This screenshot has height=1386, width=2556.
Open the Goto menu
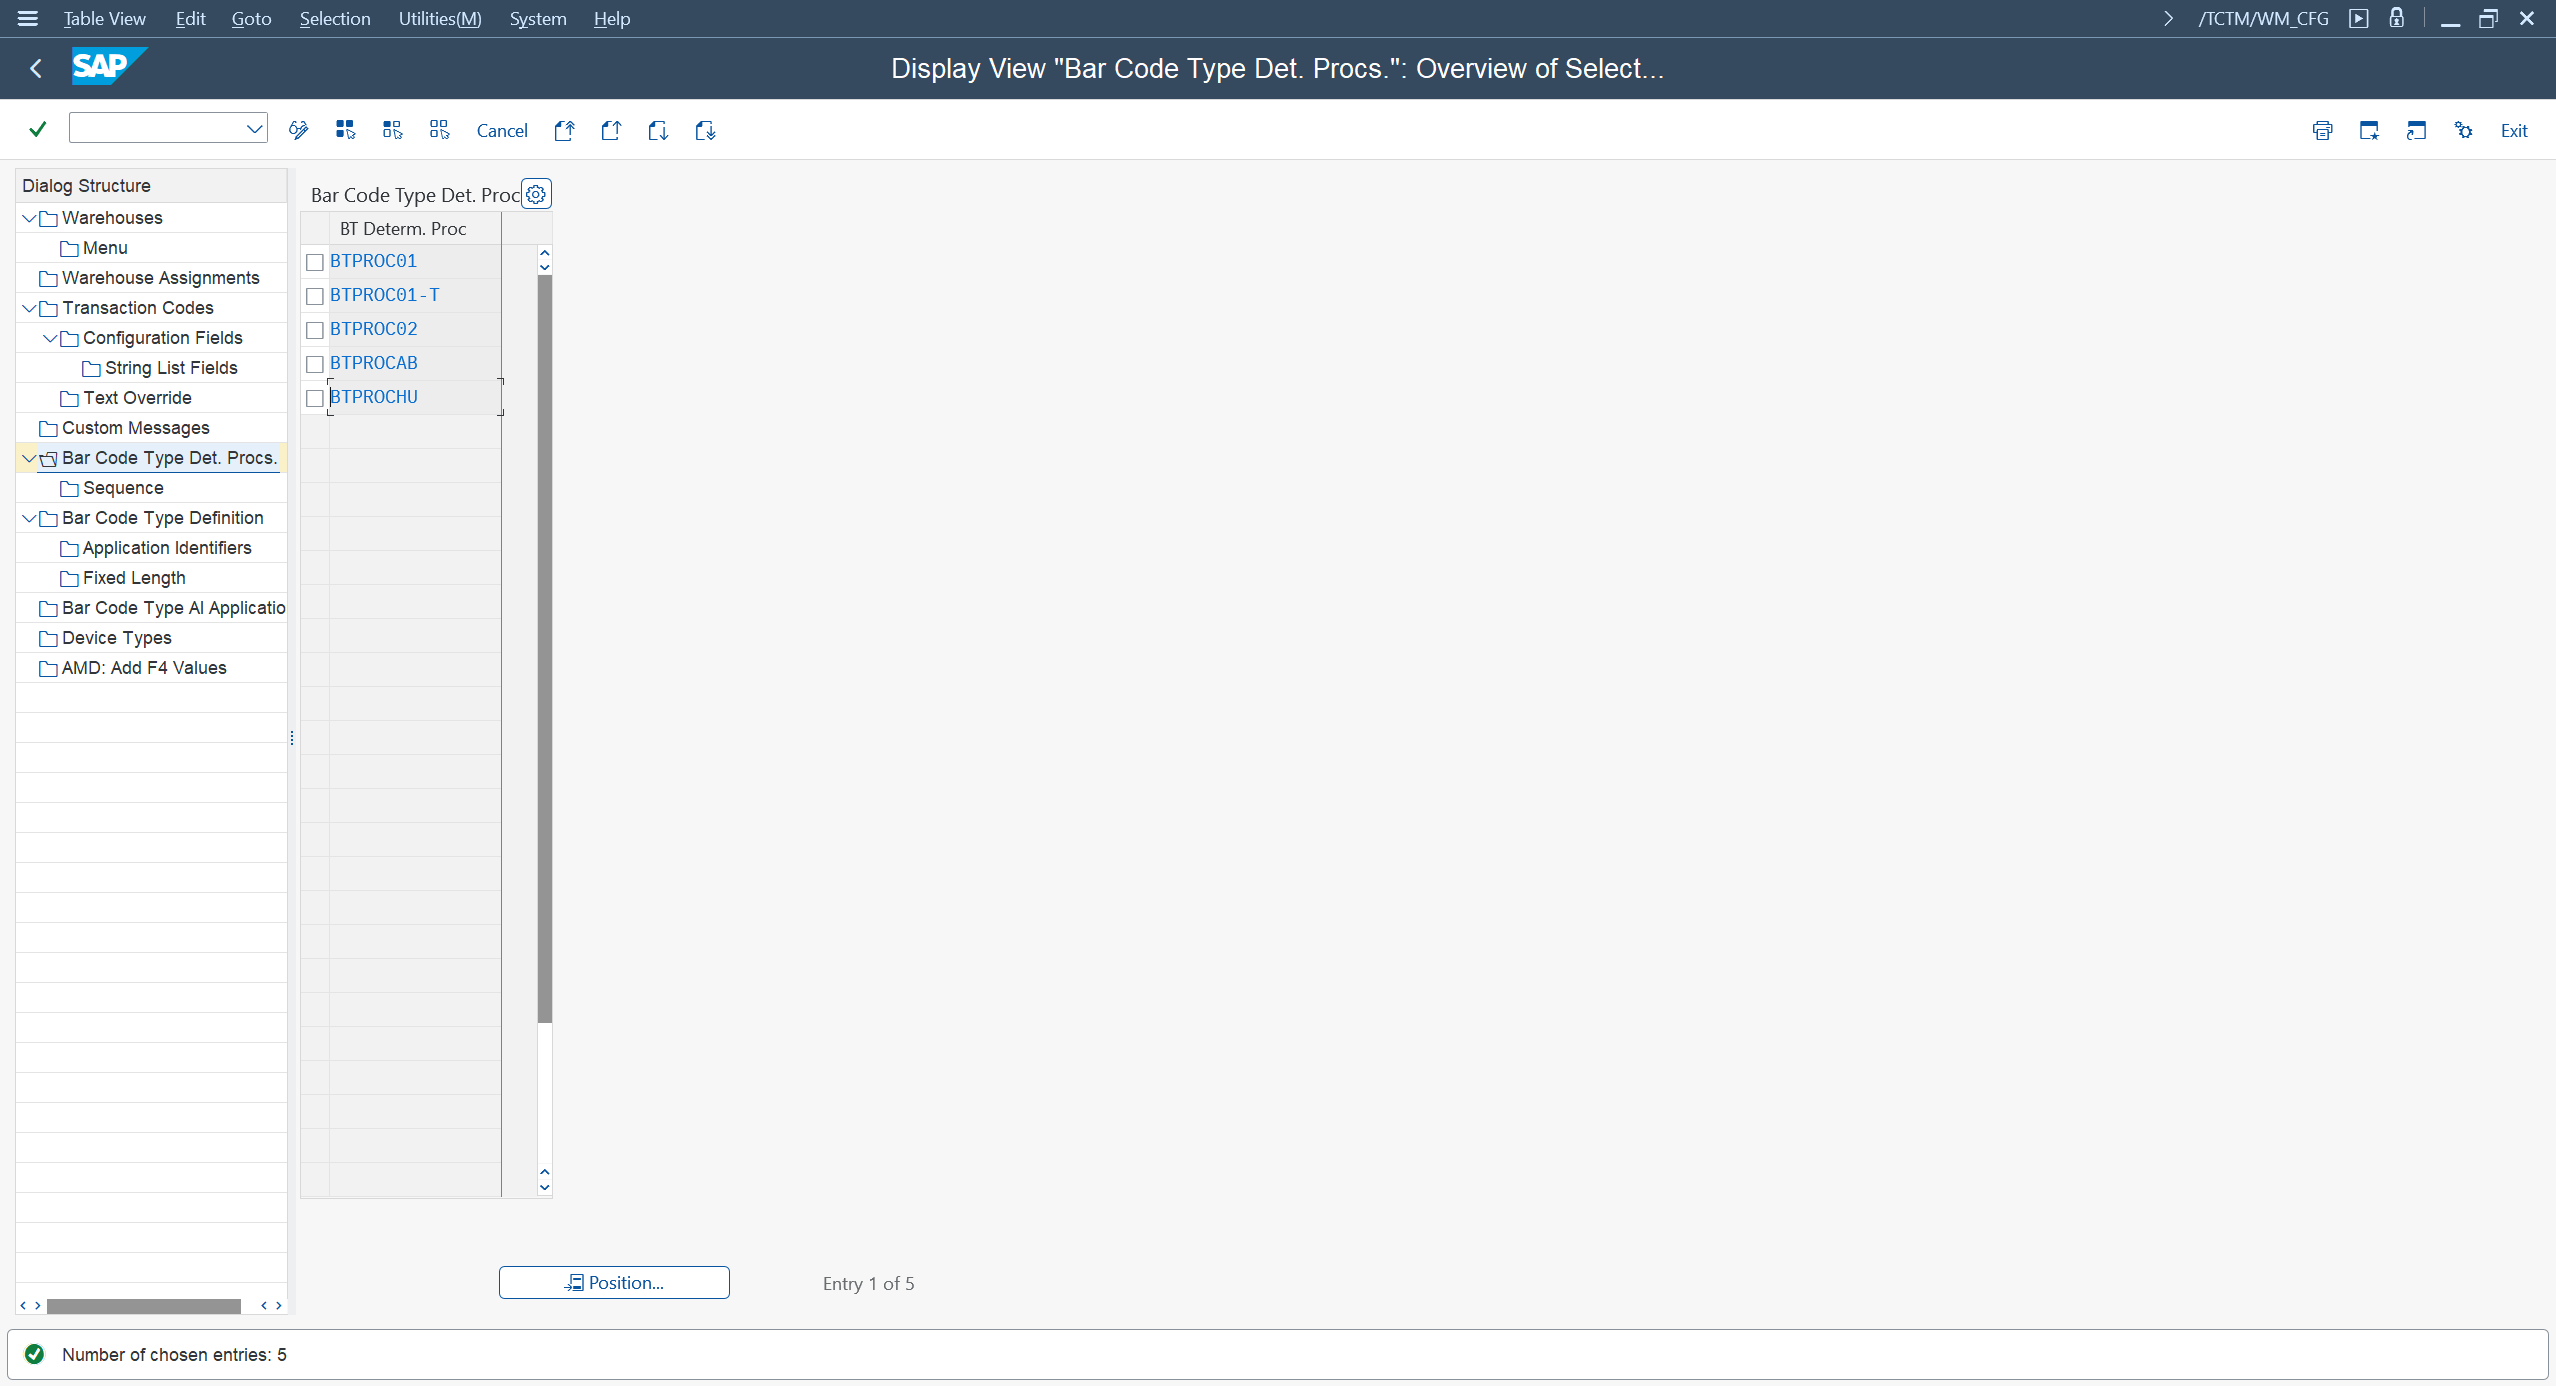251,19
